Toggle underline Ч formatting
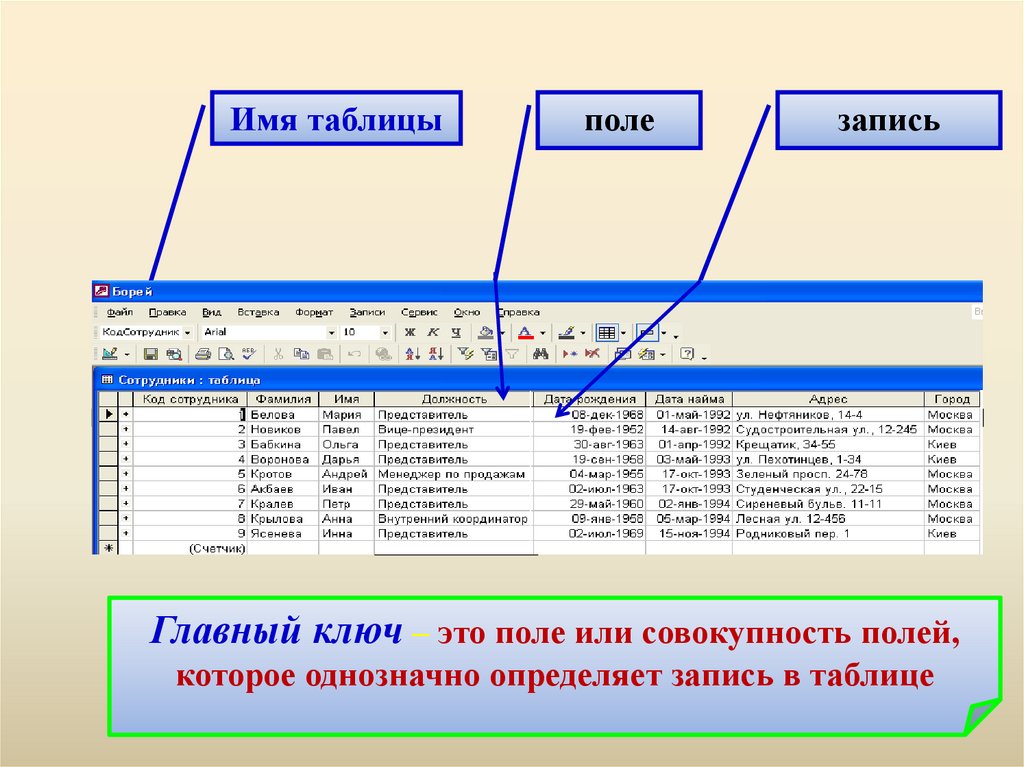Viewport: 1024px width, 767px height. [x=456, y=333]
